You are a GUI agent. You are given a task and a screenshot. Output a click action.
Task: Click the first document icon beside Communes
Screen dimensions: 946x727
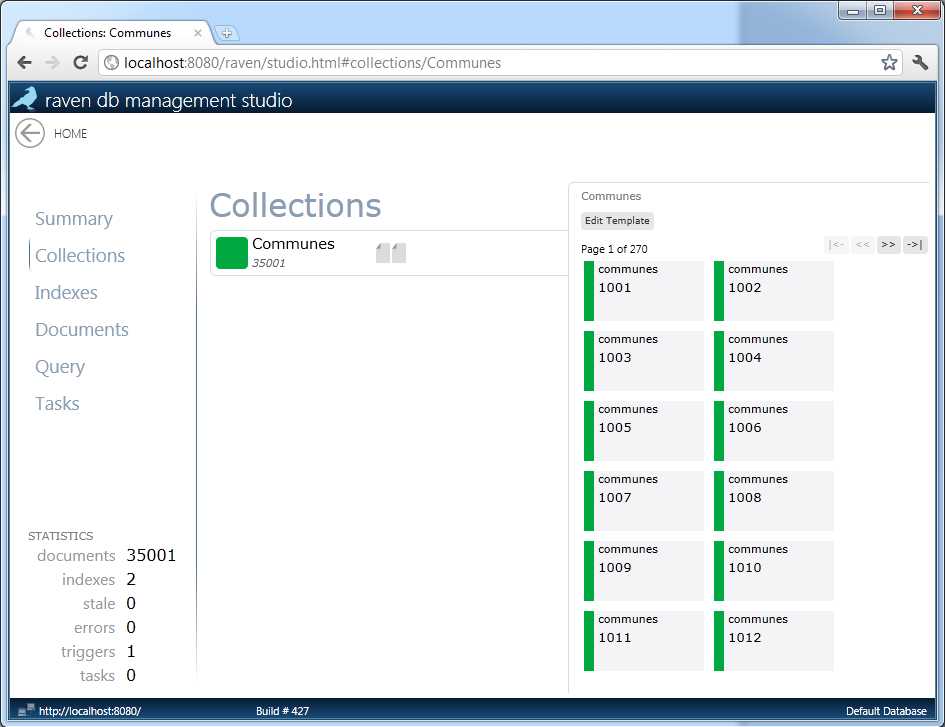384,252
